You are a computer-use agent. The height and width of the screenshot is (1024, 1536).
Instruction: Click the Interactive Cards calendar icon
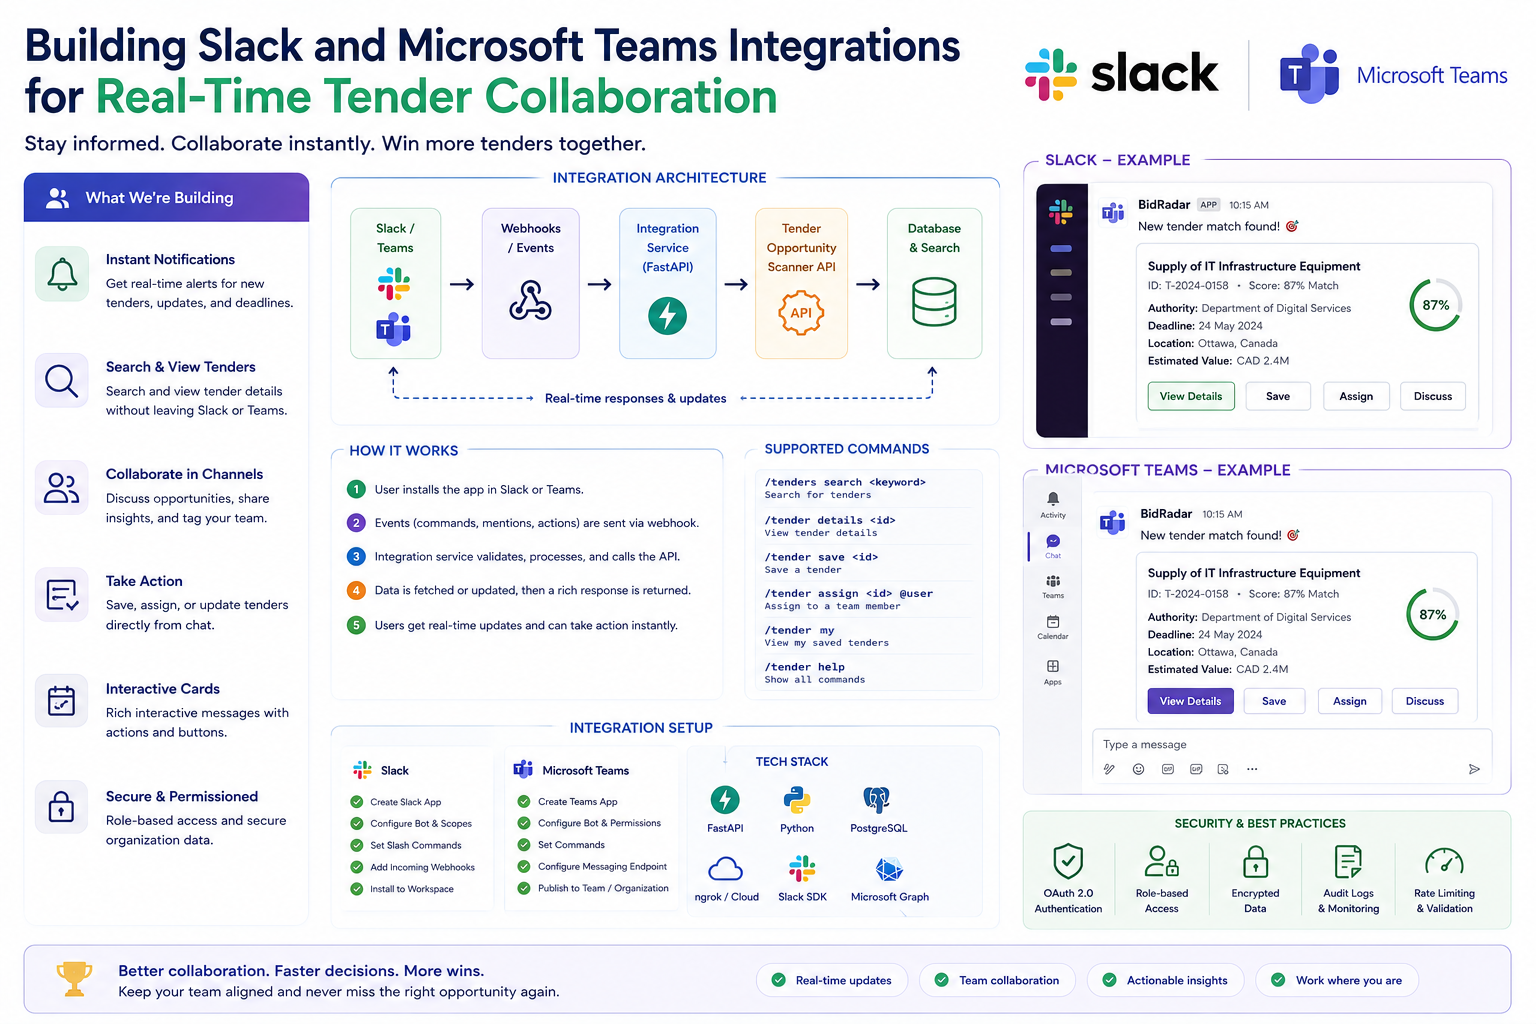(62, 701)
